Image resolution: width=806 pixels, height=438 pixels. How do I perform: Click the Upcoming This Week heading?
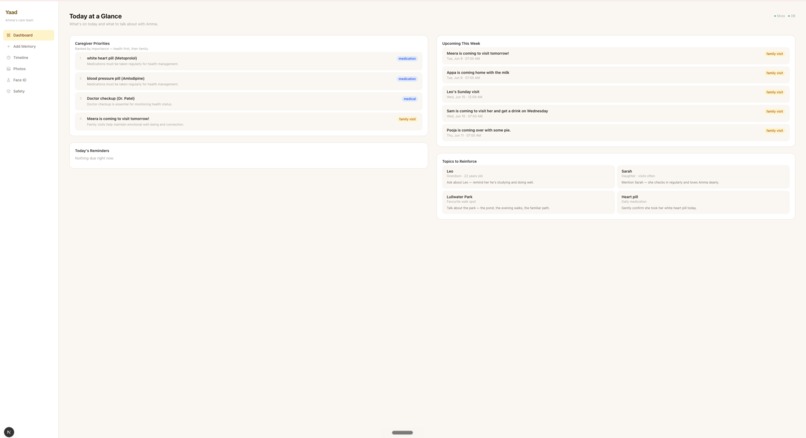pos(461,44)
